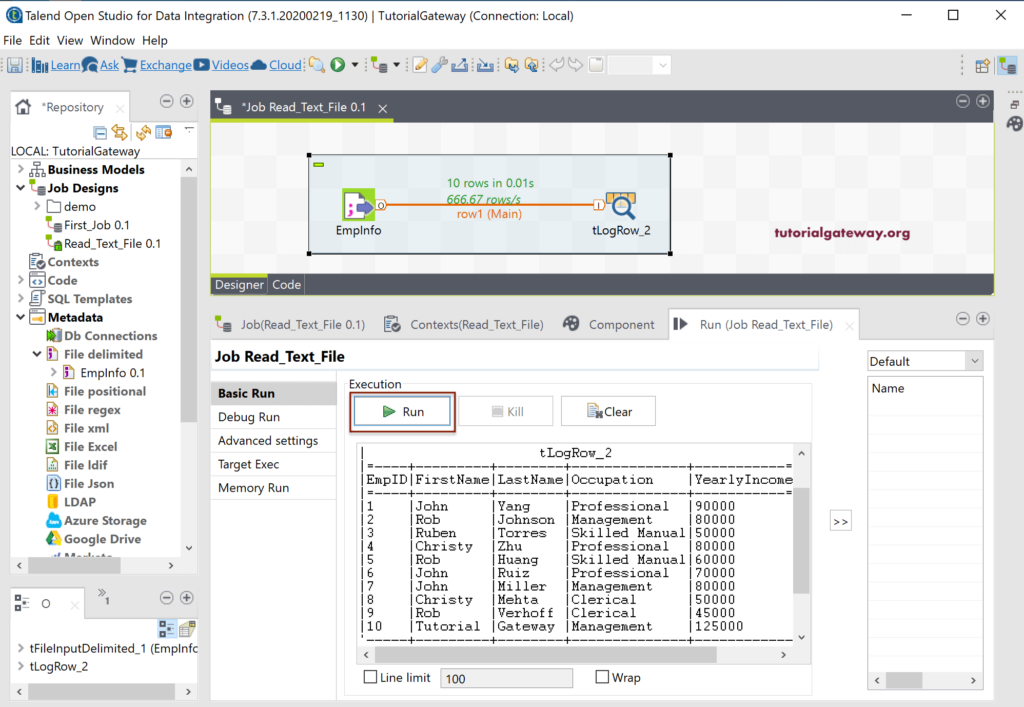Open the Window menu
This screenshot has width=1024, height=707.
click(112, 40)
